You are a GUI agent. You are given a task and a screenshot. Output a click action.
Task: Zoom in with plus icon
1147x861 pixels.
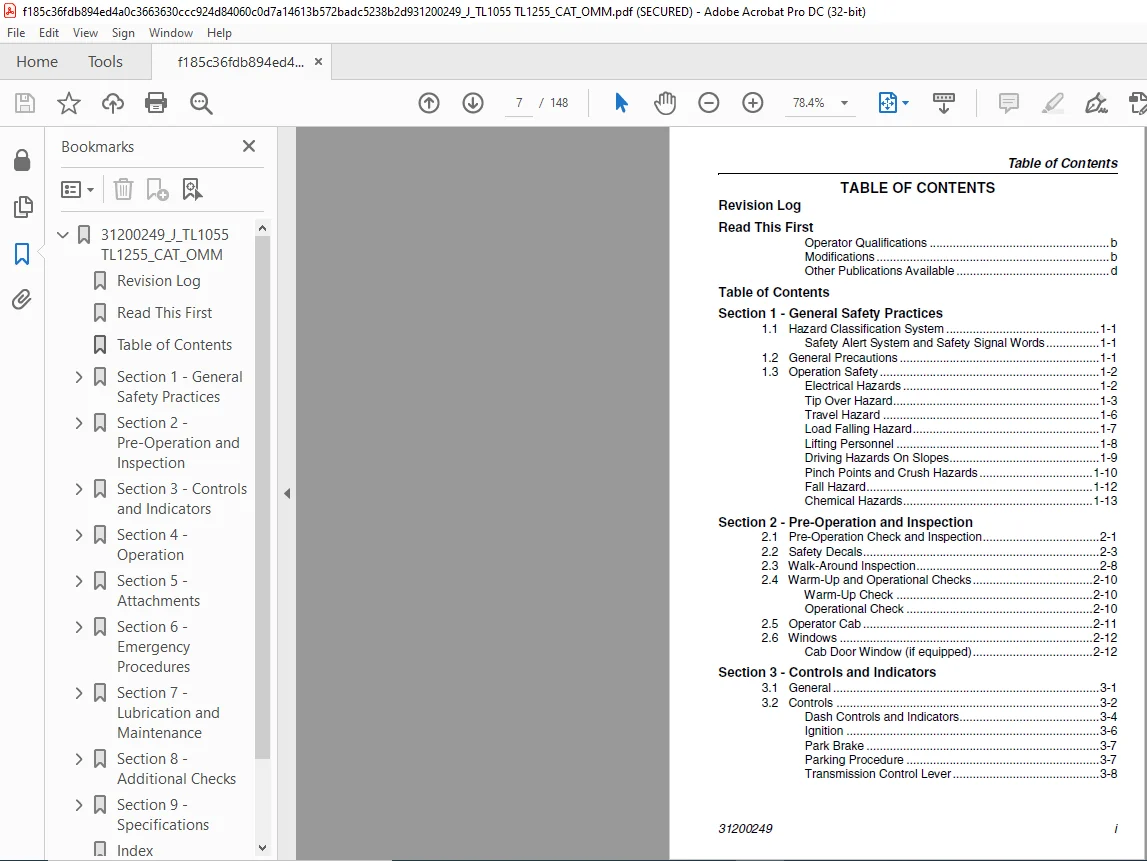click(753, 103)
